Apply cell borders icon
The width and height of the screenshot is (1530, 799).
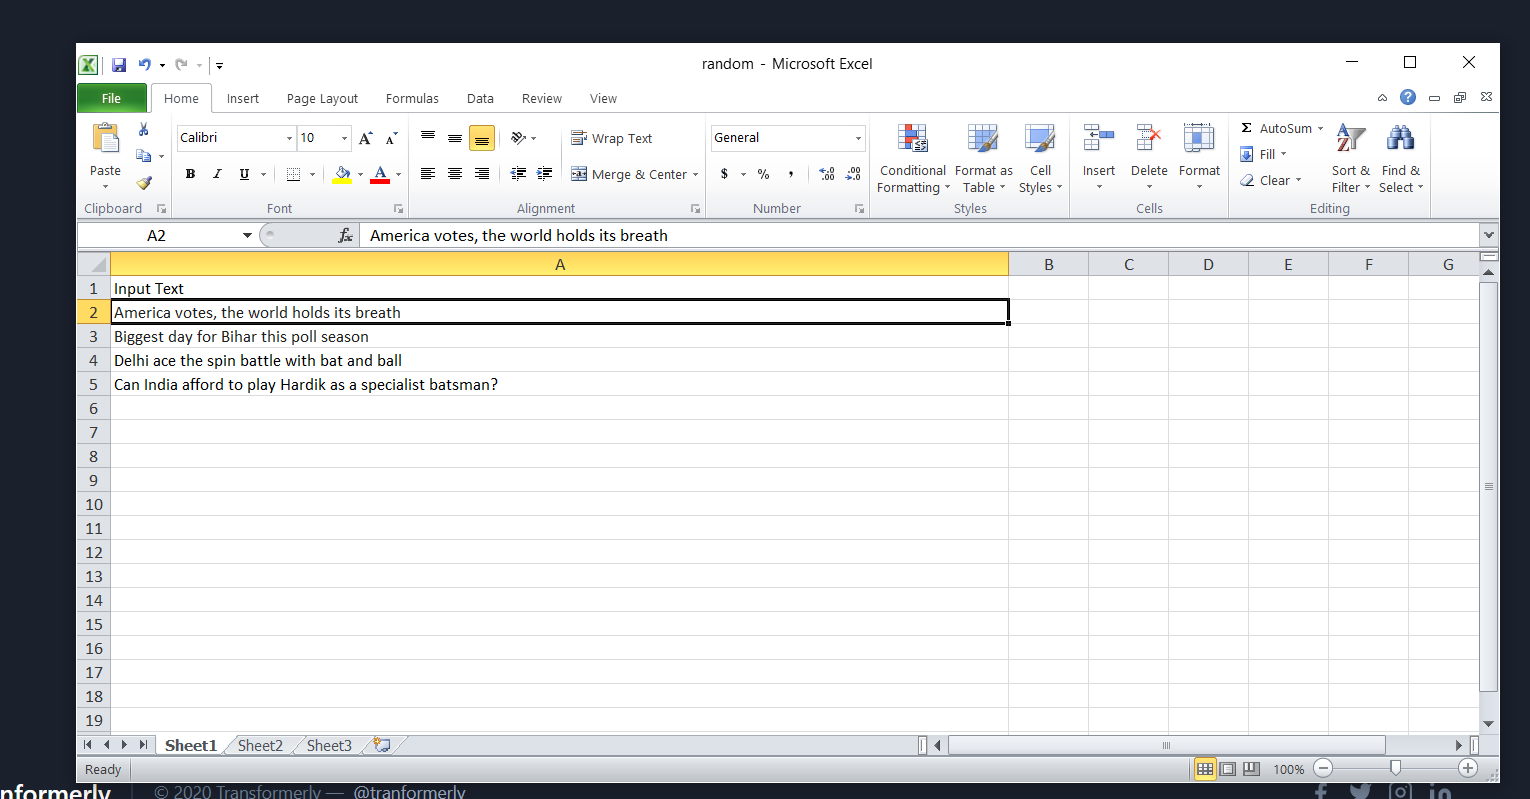click(x=293, y=174)
